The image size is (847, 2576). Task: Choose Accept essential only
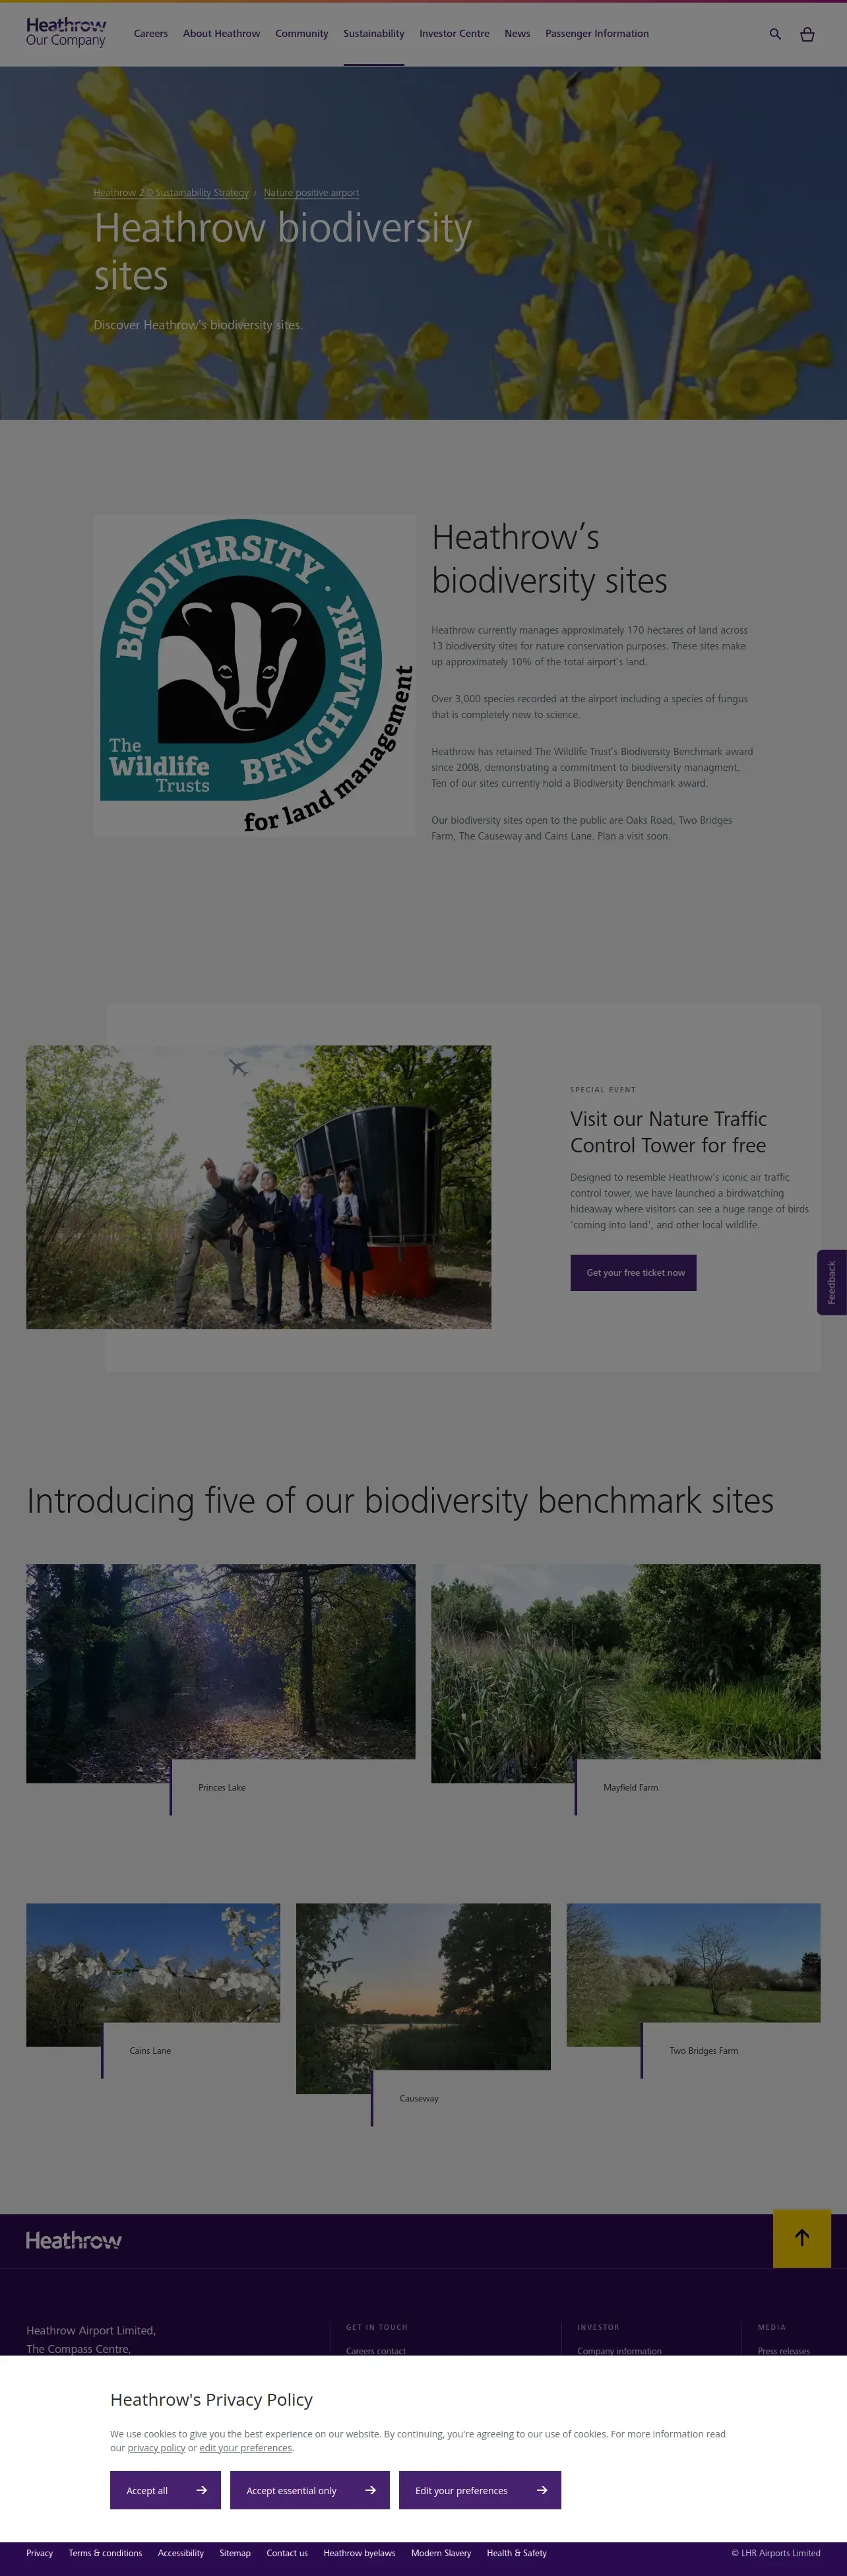tap(310, 2490)
